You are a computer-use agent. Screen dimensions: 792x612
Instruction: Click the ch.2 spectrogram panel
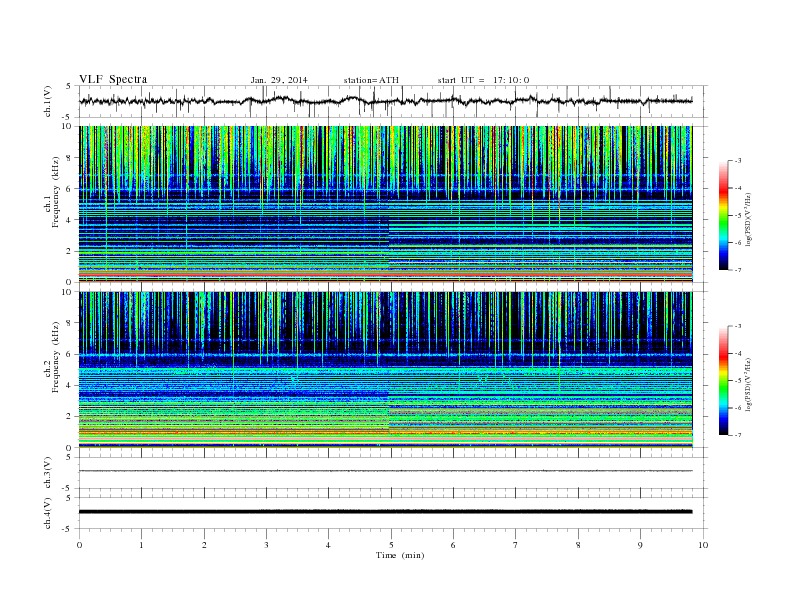tap(385, 370)
